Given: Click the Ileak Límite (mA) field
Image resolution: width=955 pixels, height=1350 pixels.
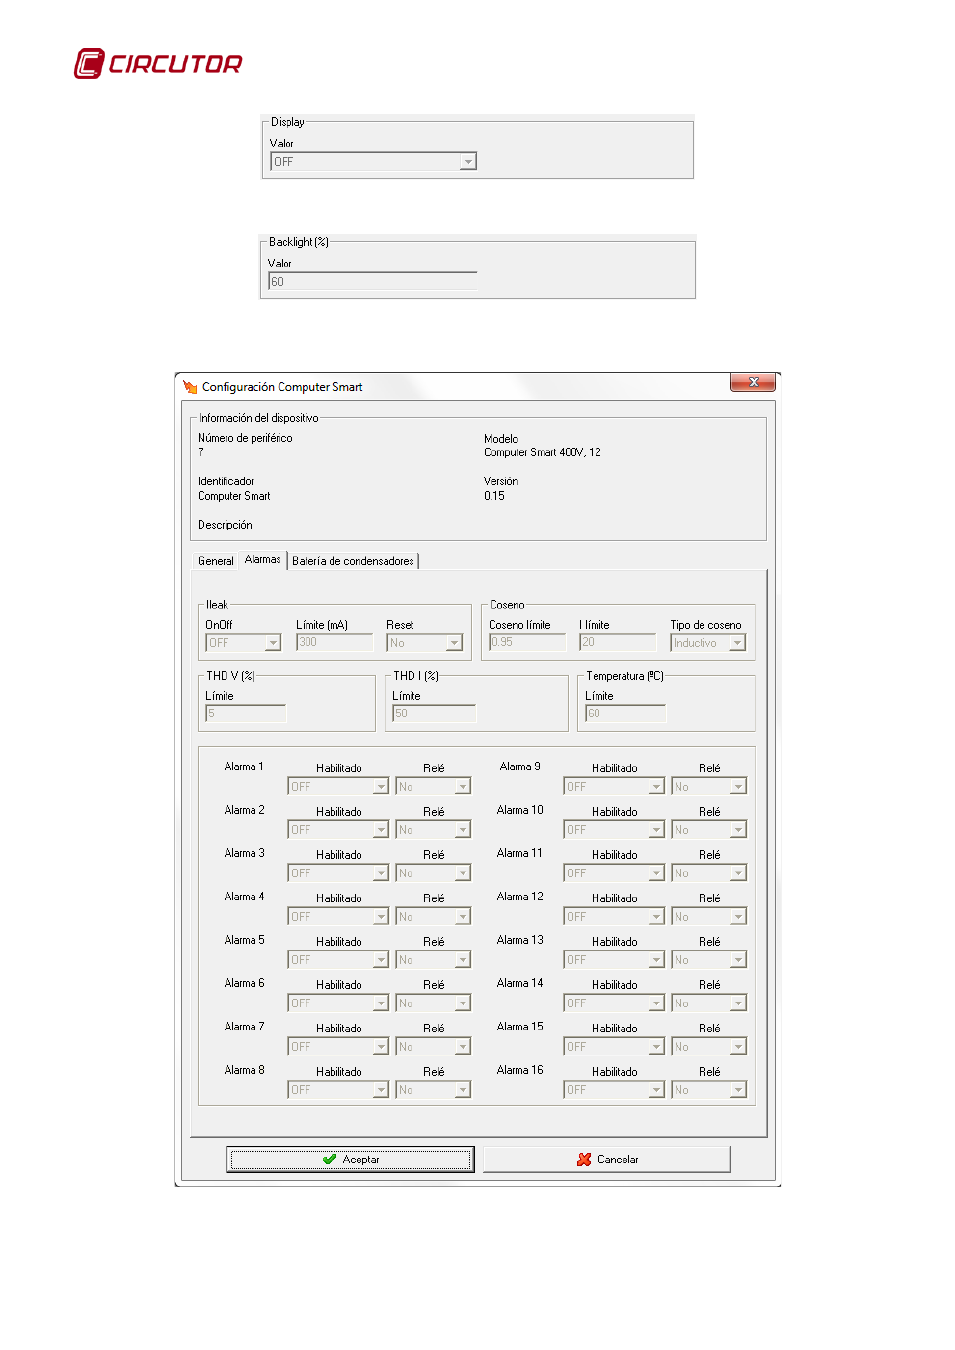Looking at the screenshot, I should point(335,642).
